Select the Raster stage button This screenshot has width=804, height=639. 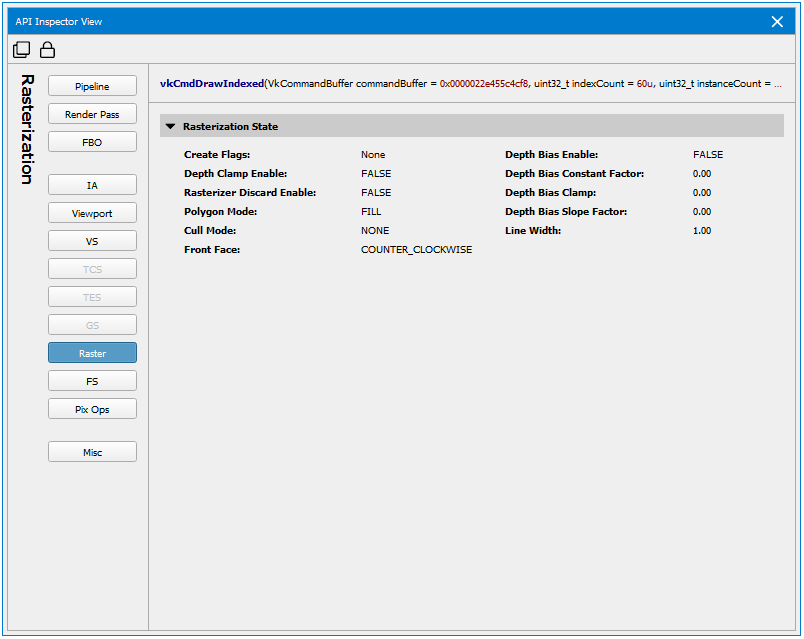point(92,353)
